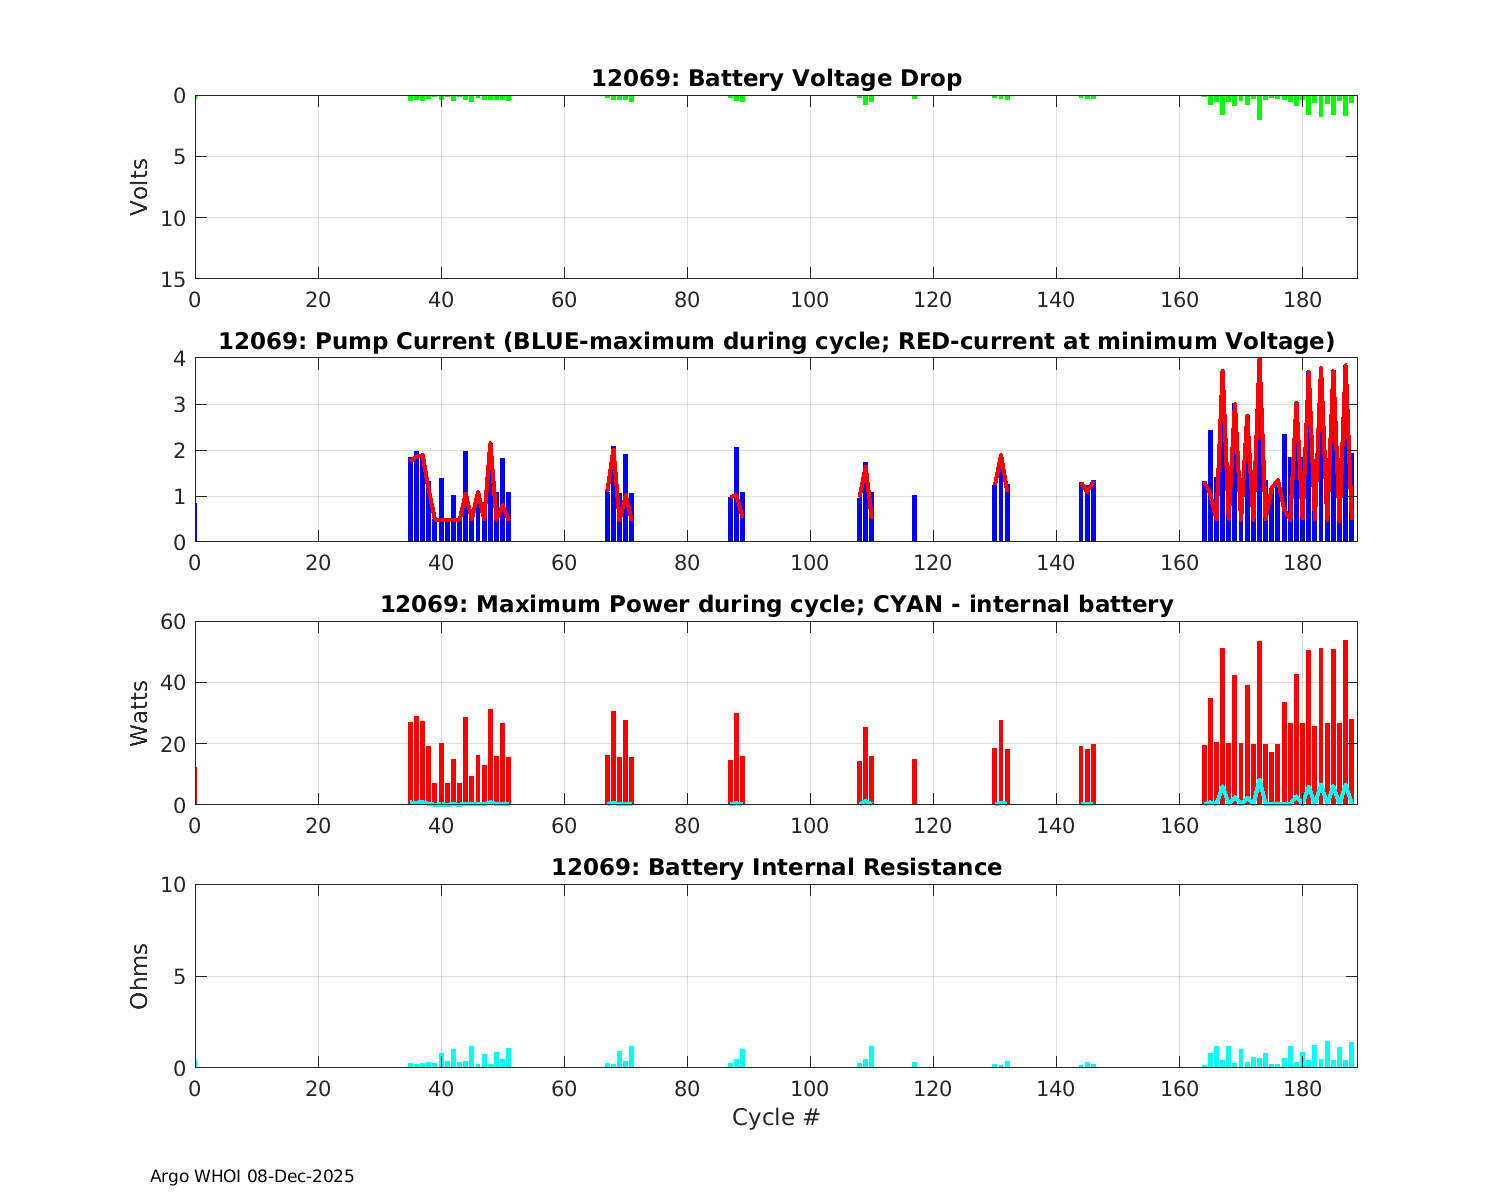The image size is (1500, 1200).
Task: Click the Pump Current plot title
Action: pyautogui.click(x=776, y=342)
